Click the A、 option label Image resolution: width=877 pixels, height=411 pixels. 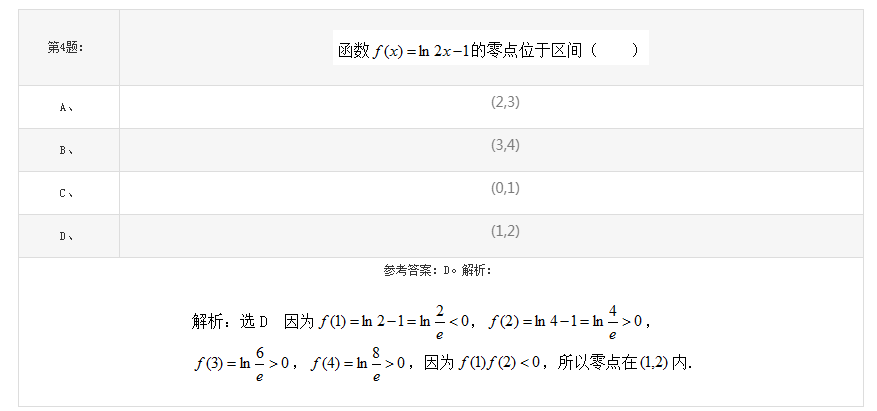[66, 107]
